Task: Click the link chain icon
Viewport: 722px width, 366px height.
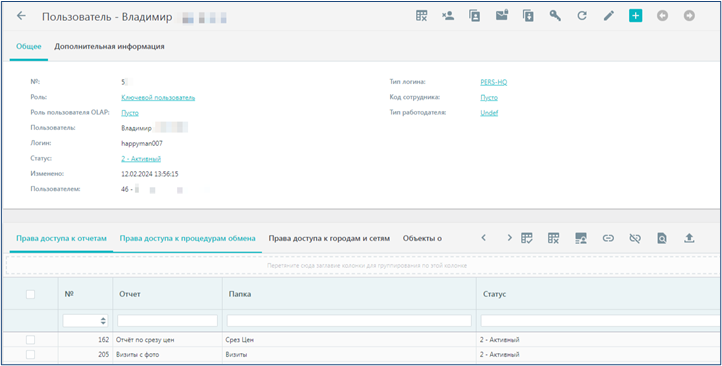Action: pyautogui.click(x=608, y=238)
